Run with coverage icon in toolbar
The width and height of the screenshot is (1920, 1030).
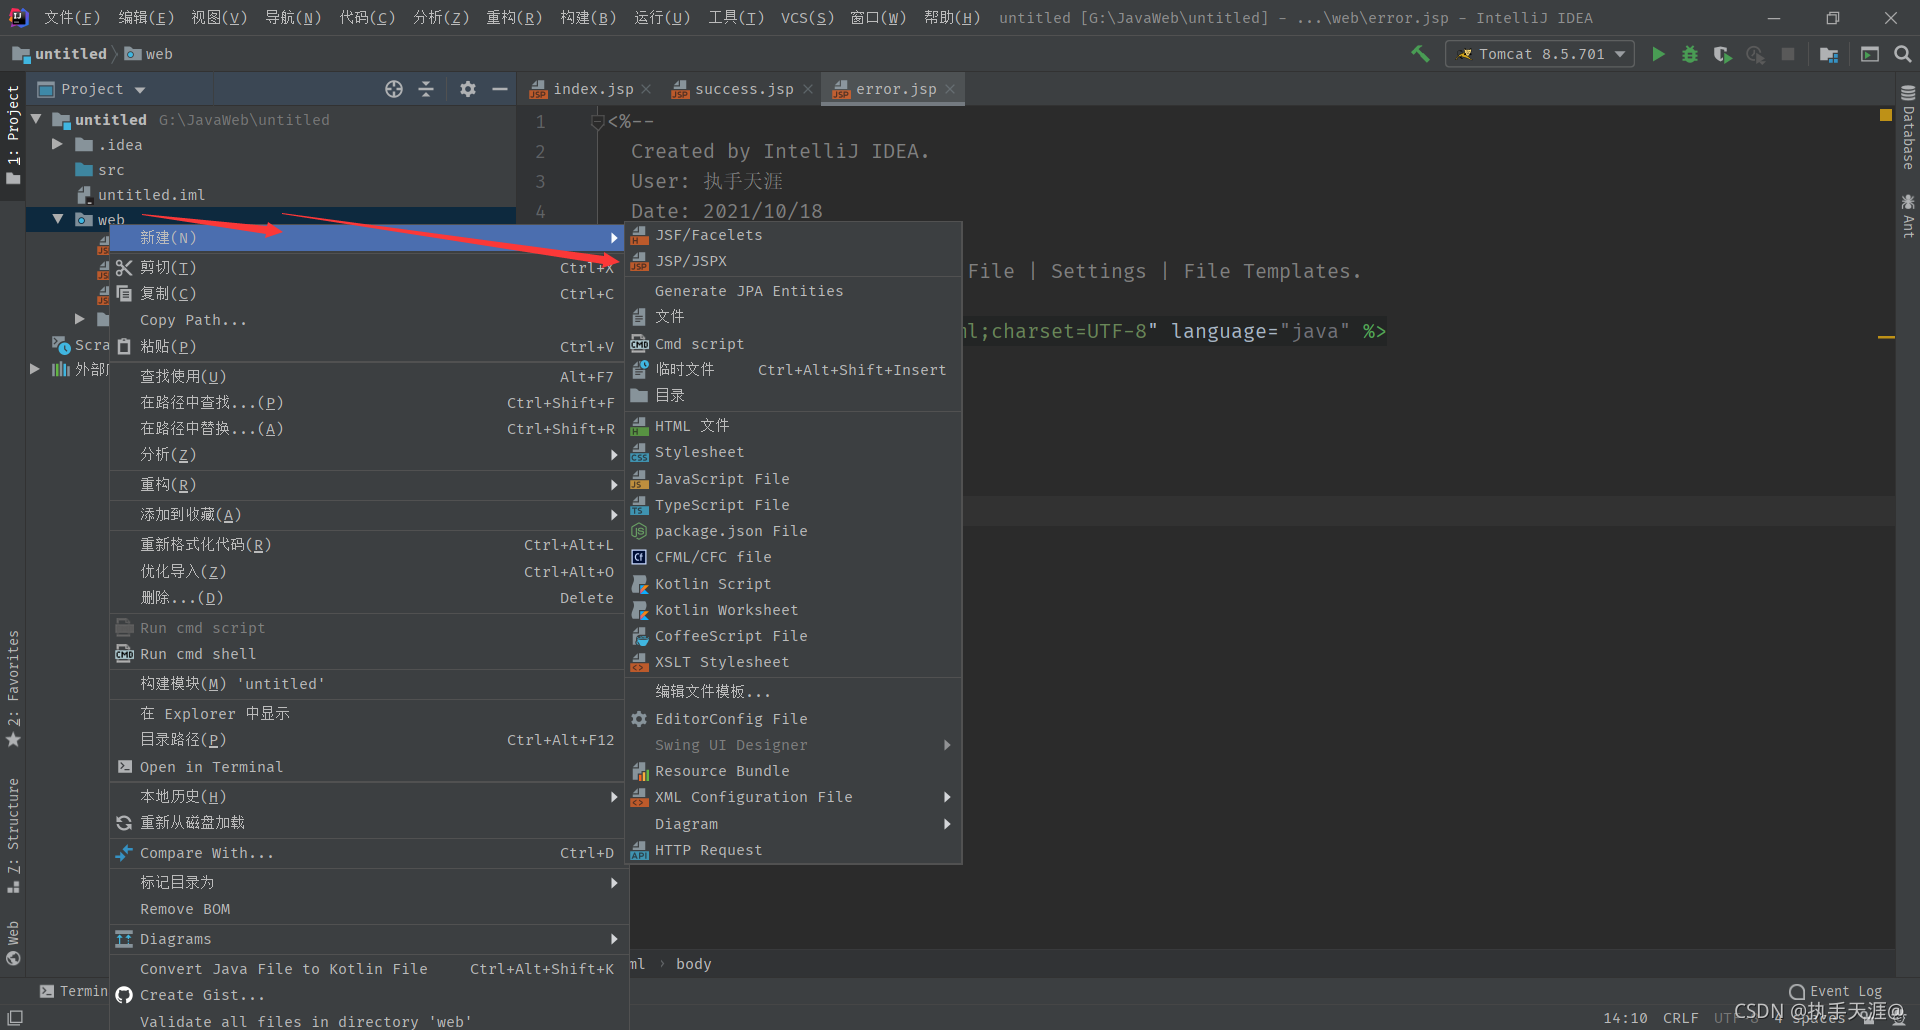coord(1722,54)
